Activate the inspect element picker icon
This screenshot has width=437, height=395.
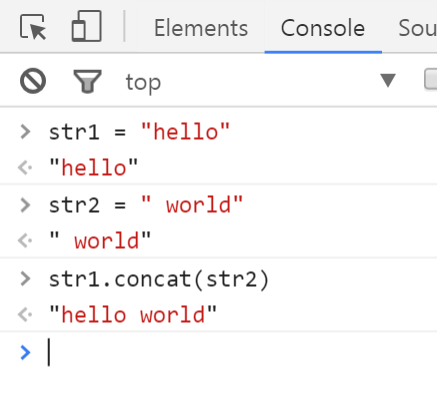pyautogui.click(x=33, y=27)
